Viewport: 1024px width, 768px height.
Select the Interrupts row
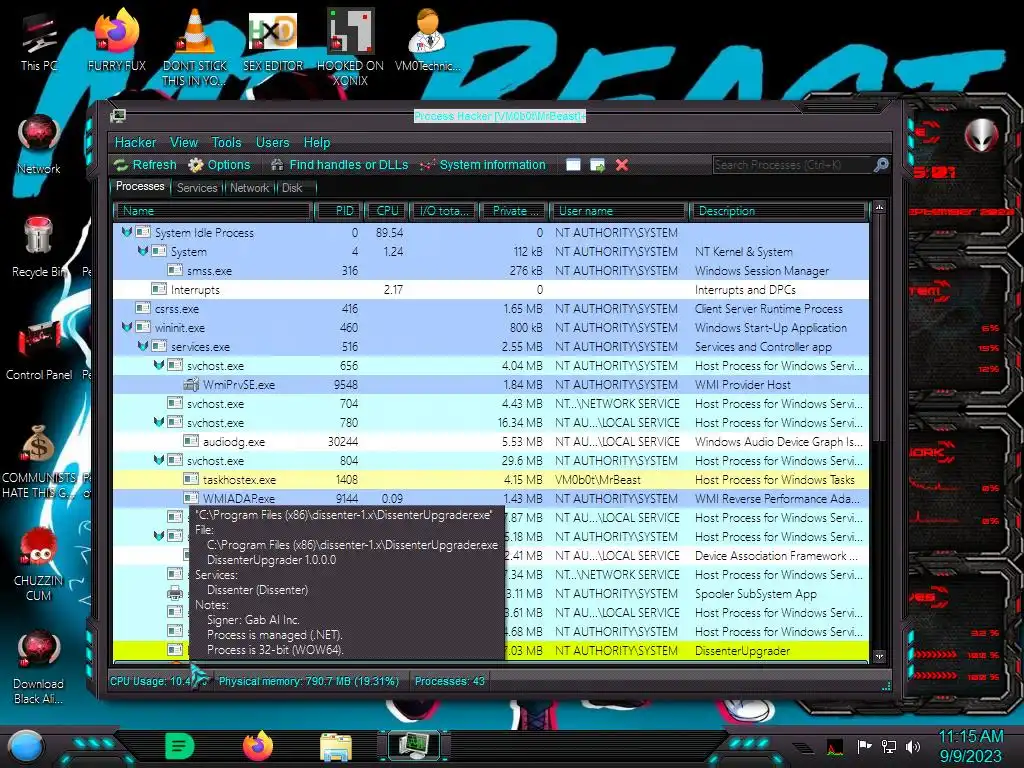click(491, 289)
